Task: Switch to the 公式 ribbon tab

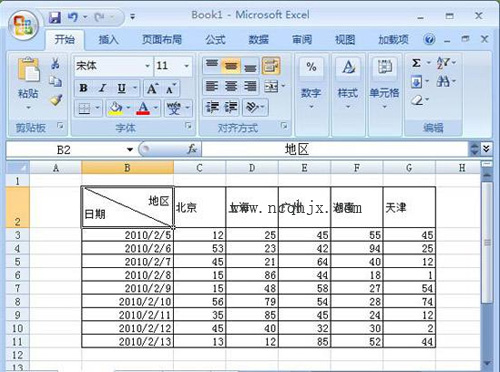Action: 215,40
